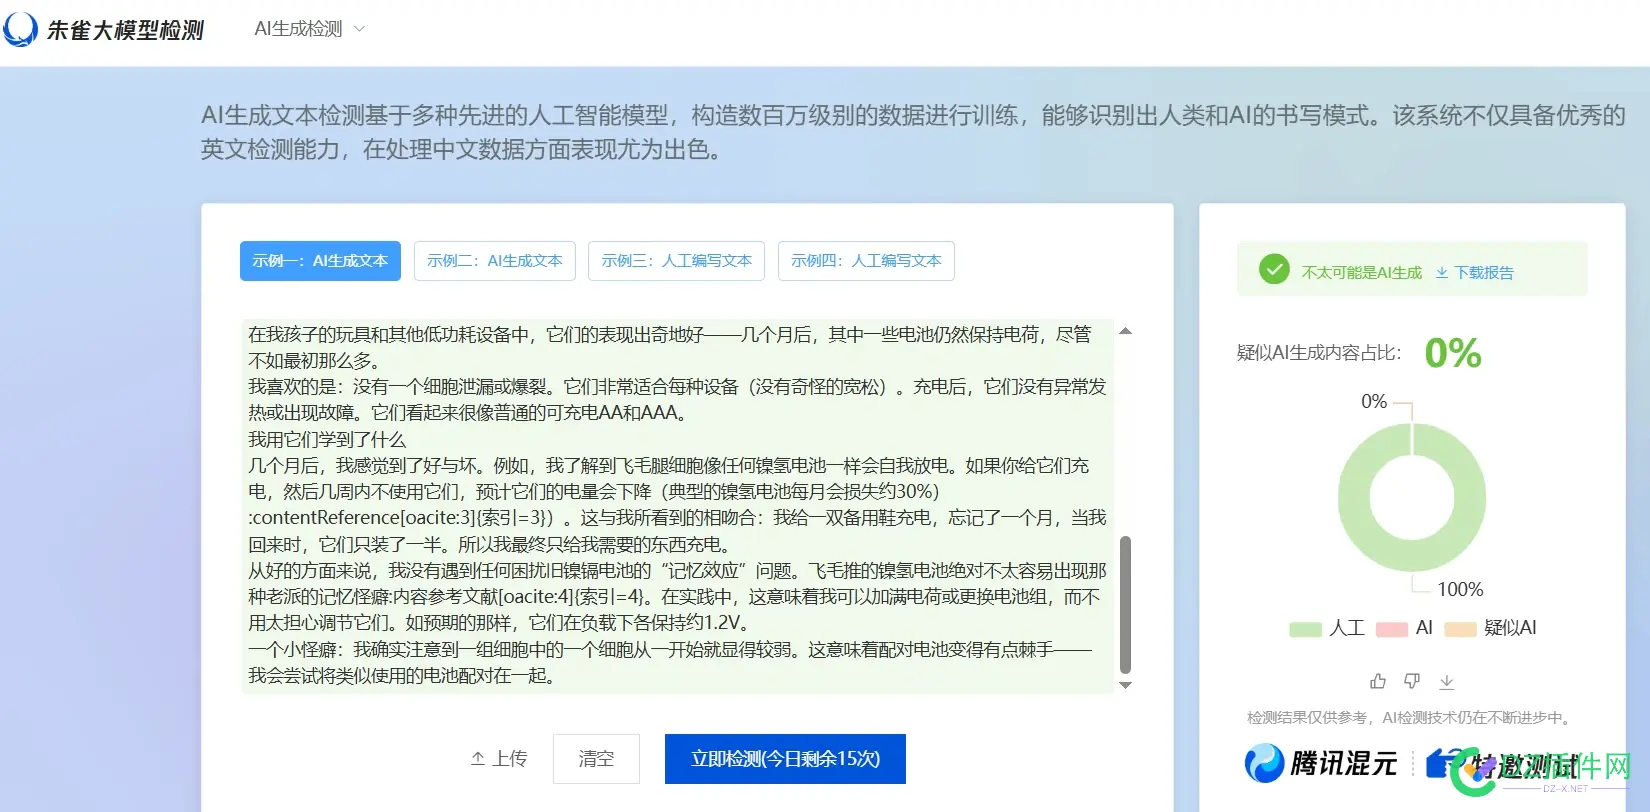Select 示例二：AI生成文本 tab

pos(495,261)
